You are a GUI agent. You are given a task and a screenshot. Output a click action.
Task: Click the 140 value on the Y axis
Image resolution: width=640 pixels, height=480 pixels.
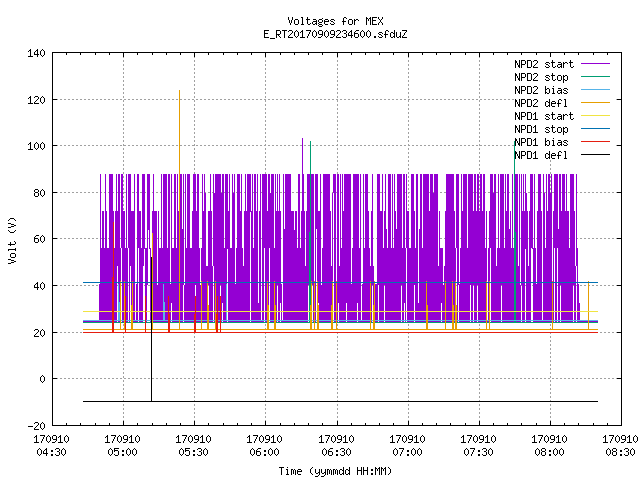[x=36, y=53]
